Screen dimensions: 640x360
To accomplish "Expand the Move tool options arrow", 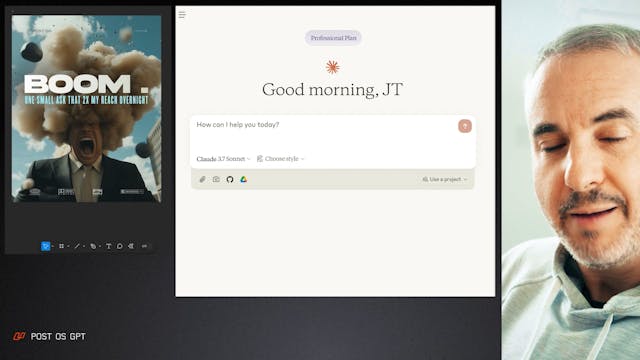I will tap(53, 246).
